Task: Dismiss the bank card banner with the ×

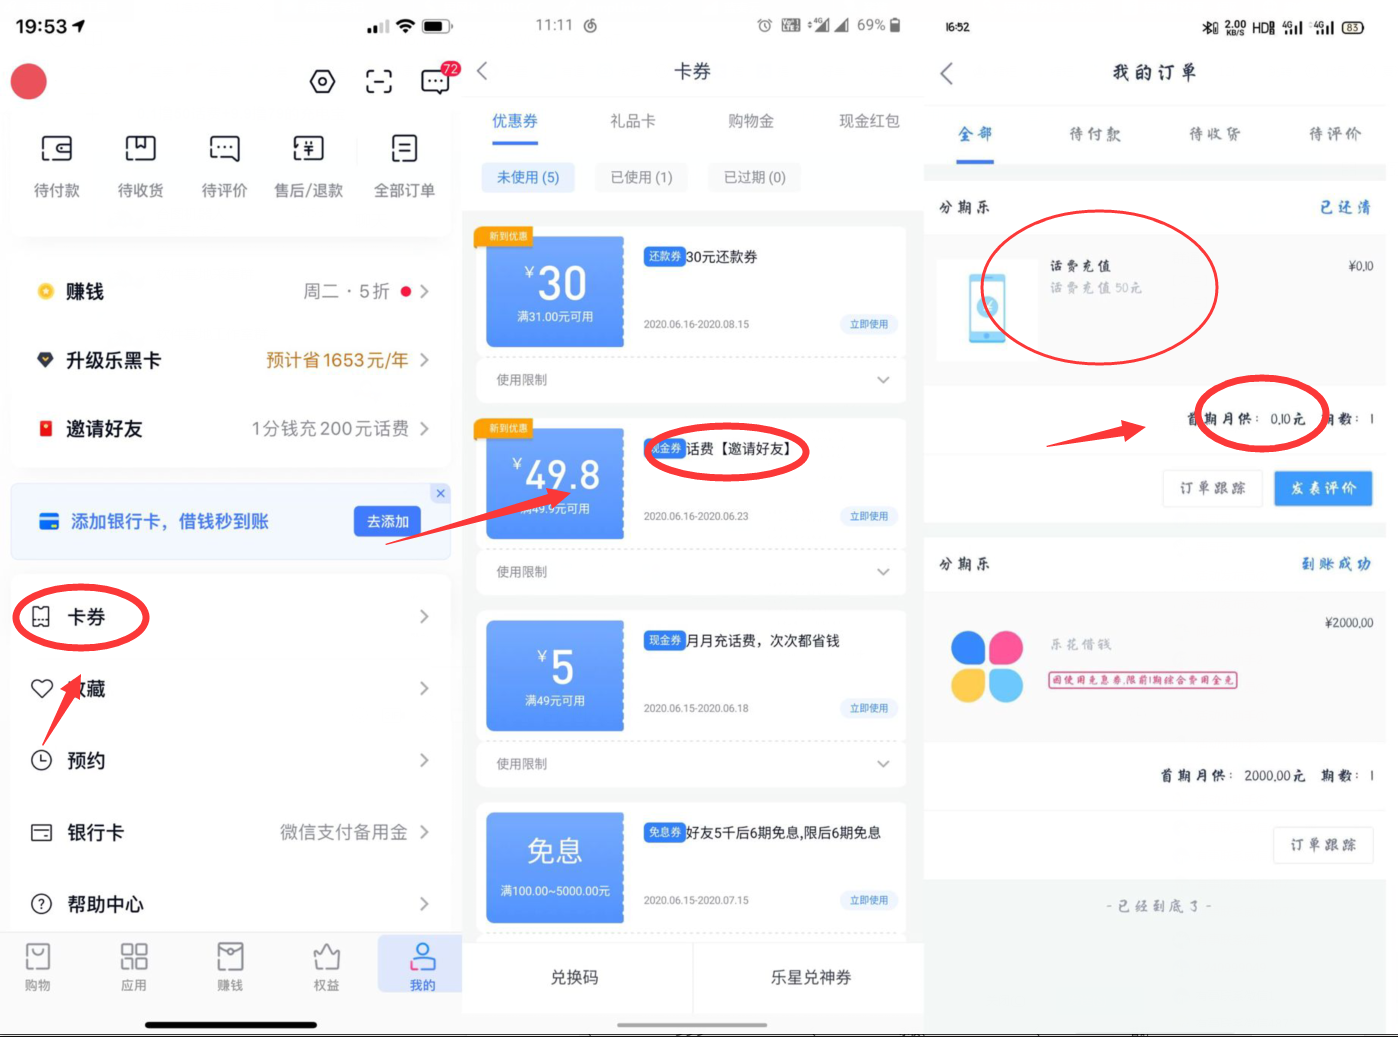Action: 440,493
